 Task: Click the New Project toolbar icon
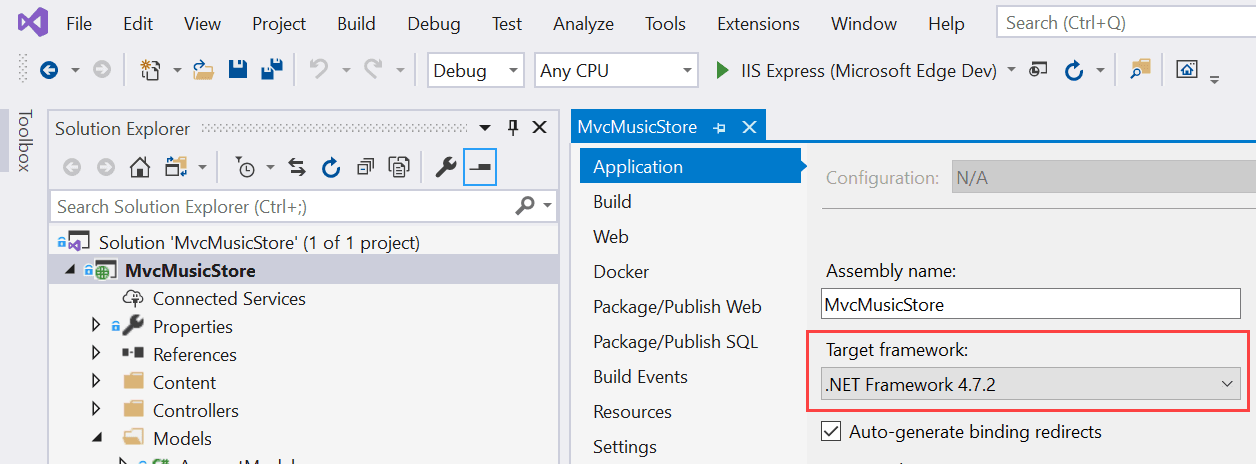click(x=151, y=70)
